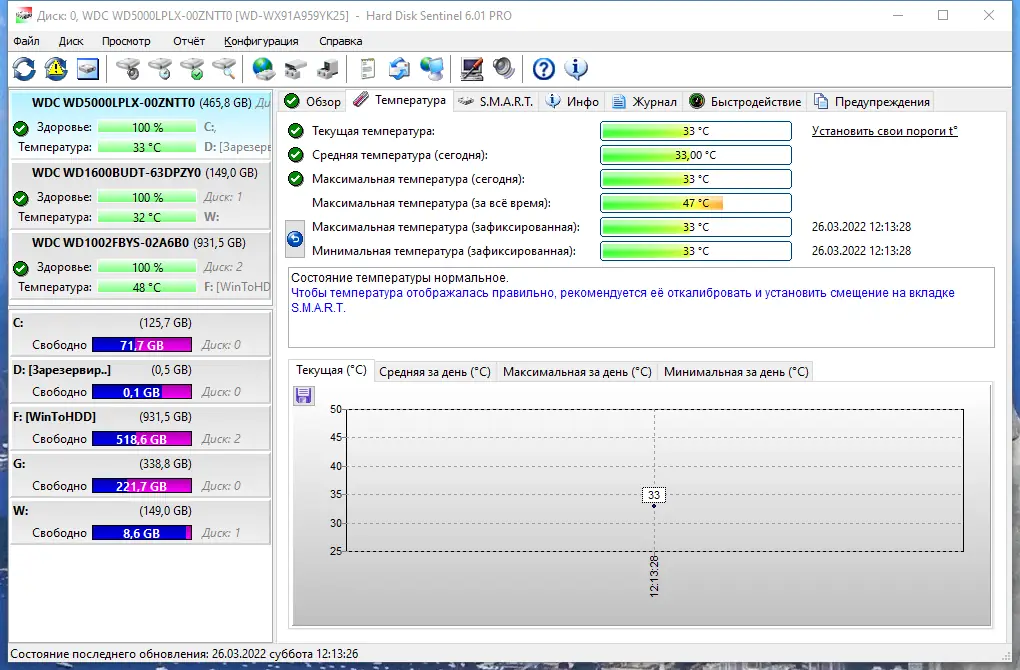This screenshot has height=670, width=1020.
Task: Click the globe over disk toolbar icon
Action: point(263,68)
